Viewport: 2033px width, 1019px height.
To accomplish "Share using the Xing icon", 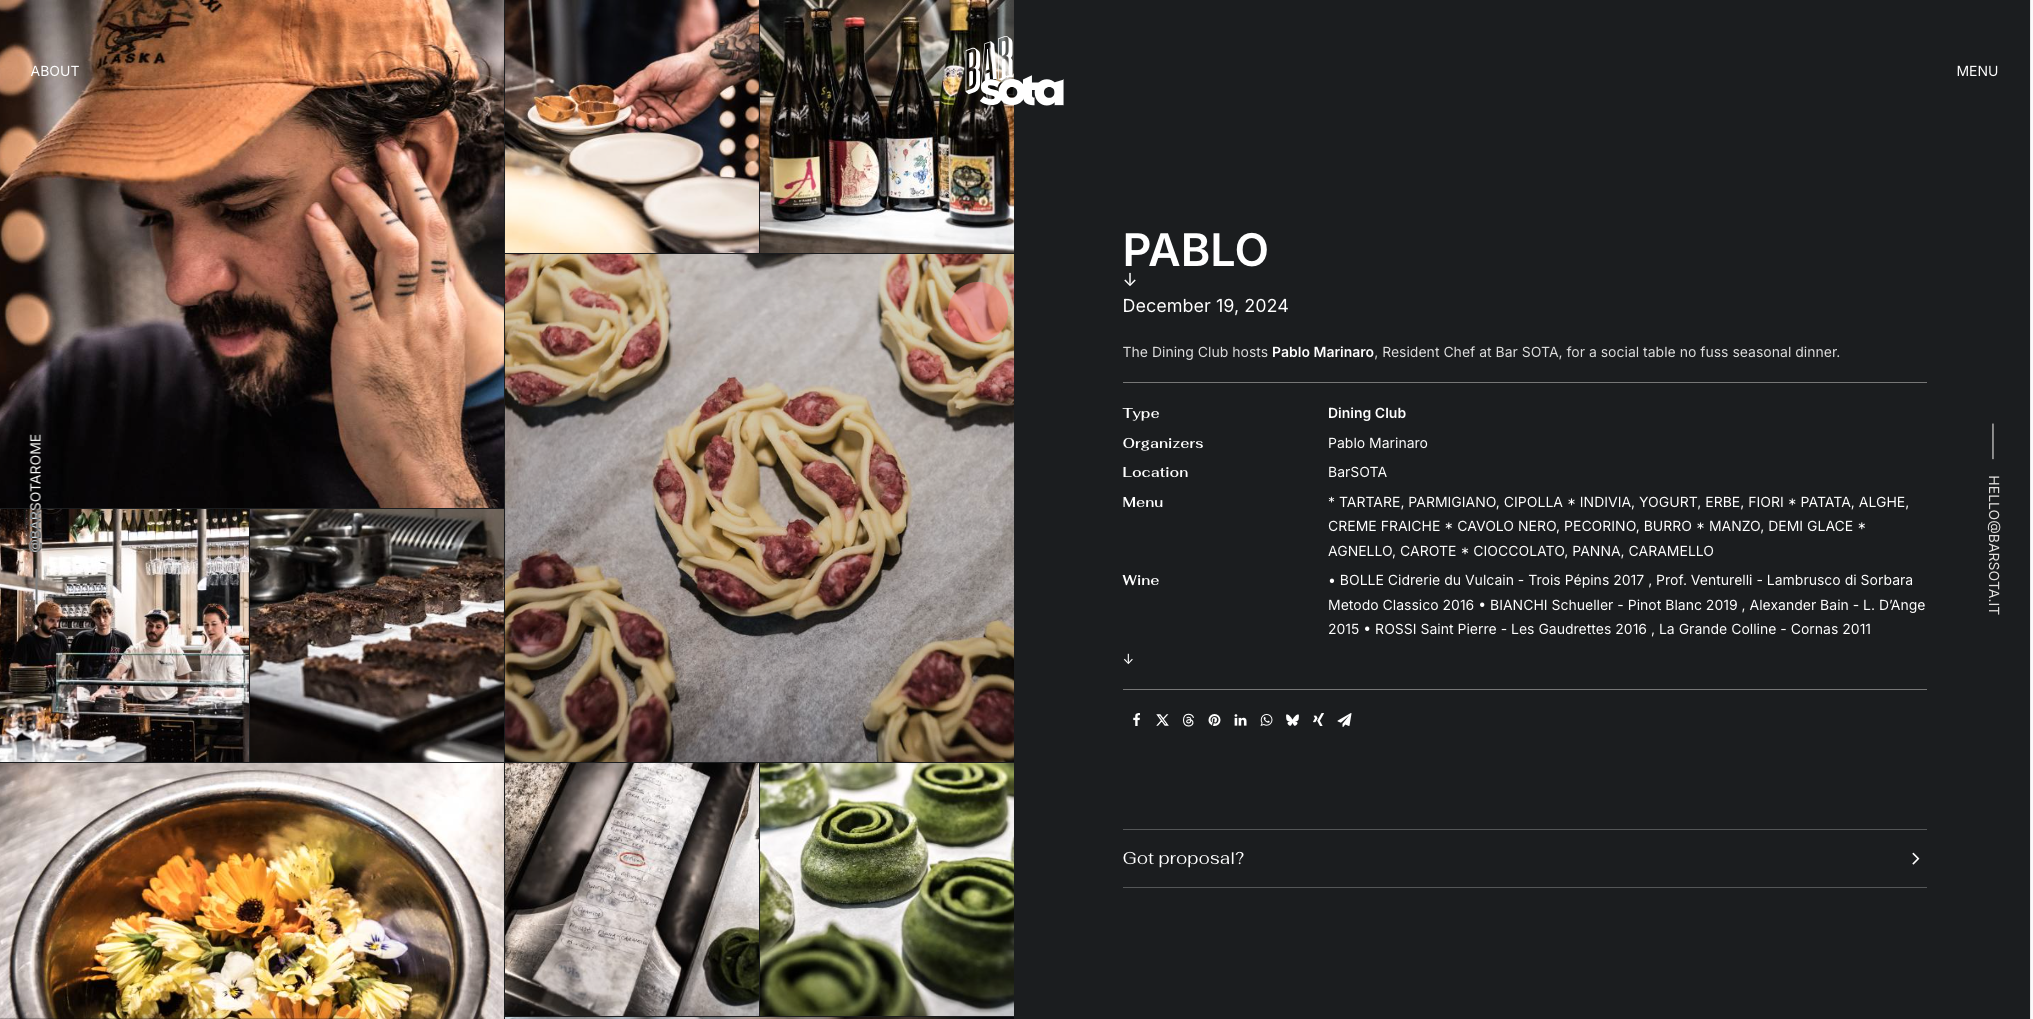I will (x=1318, y=720).
